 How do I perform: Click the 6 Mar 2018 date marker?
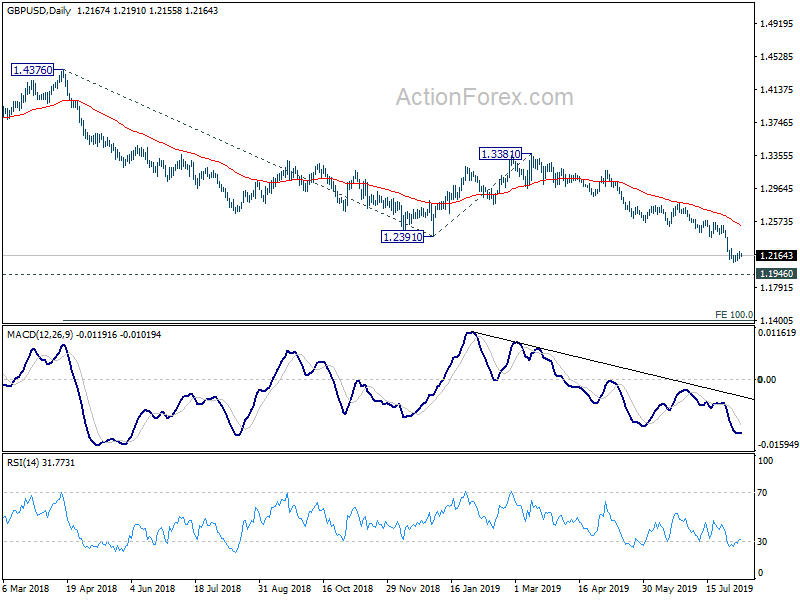(x=26, y=588)
